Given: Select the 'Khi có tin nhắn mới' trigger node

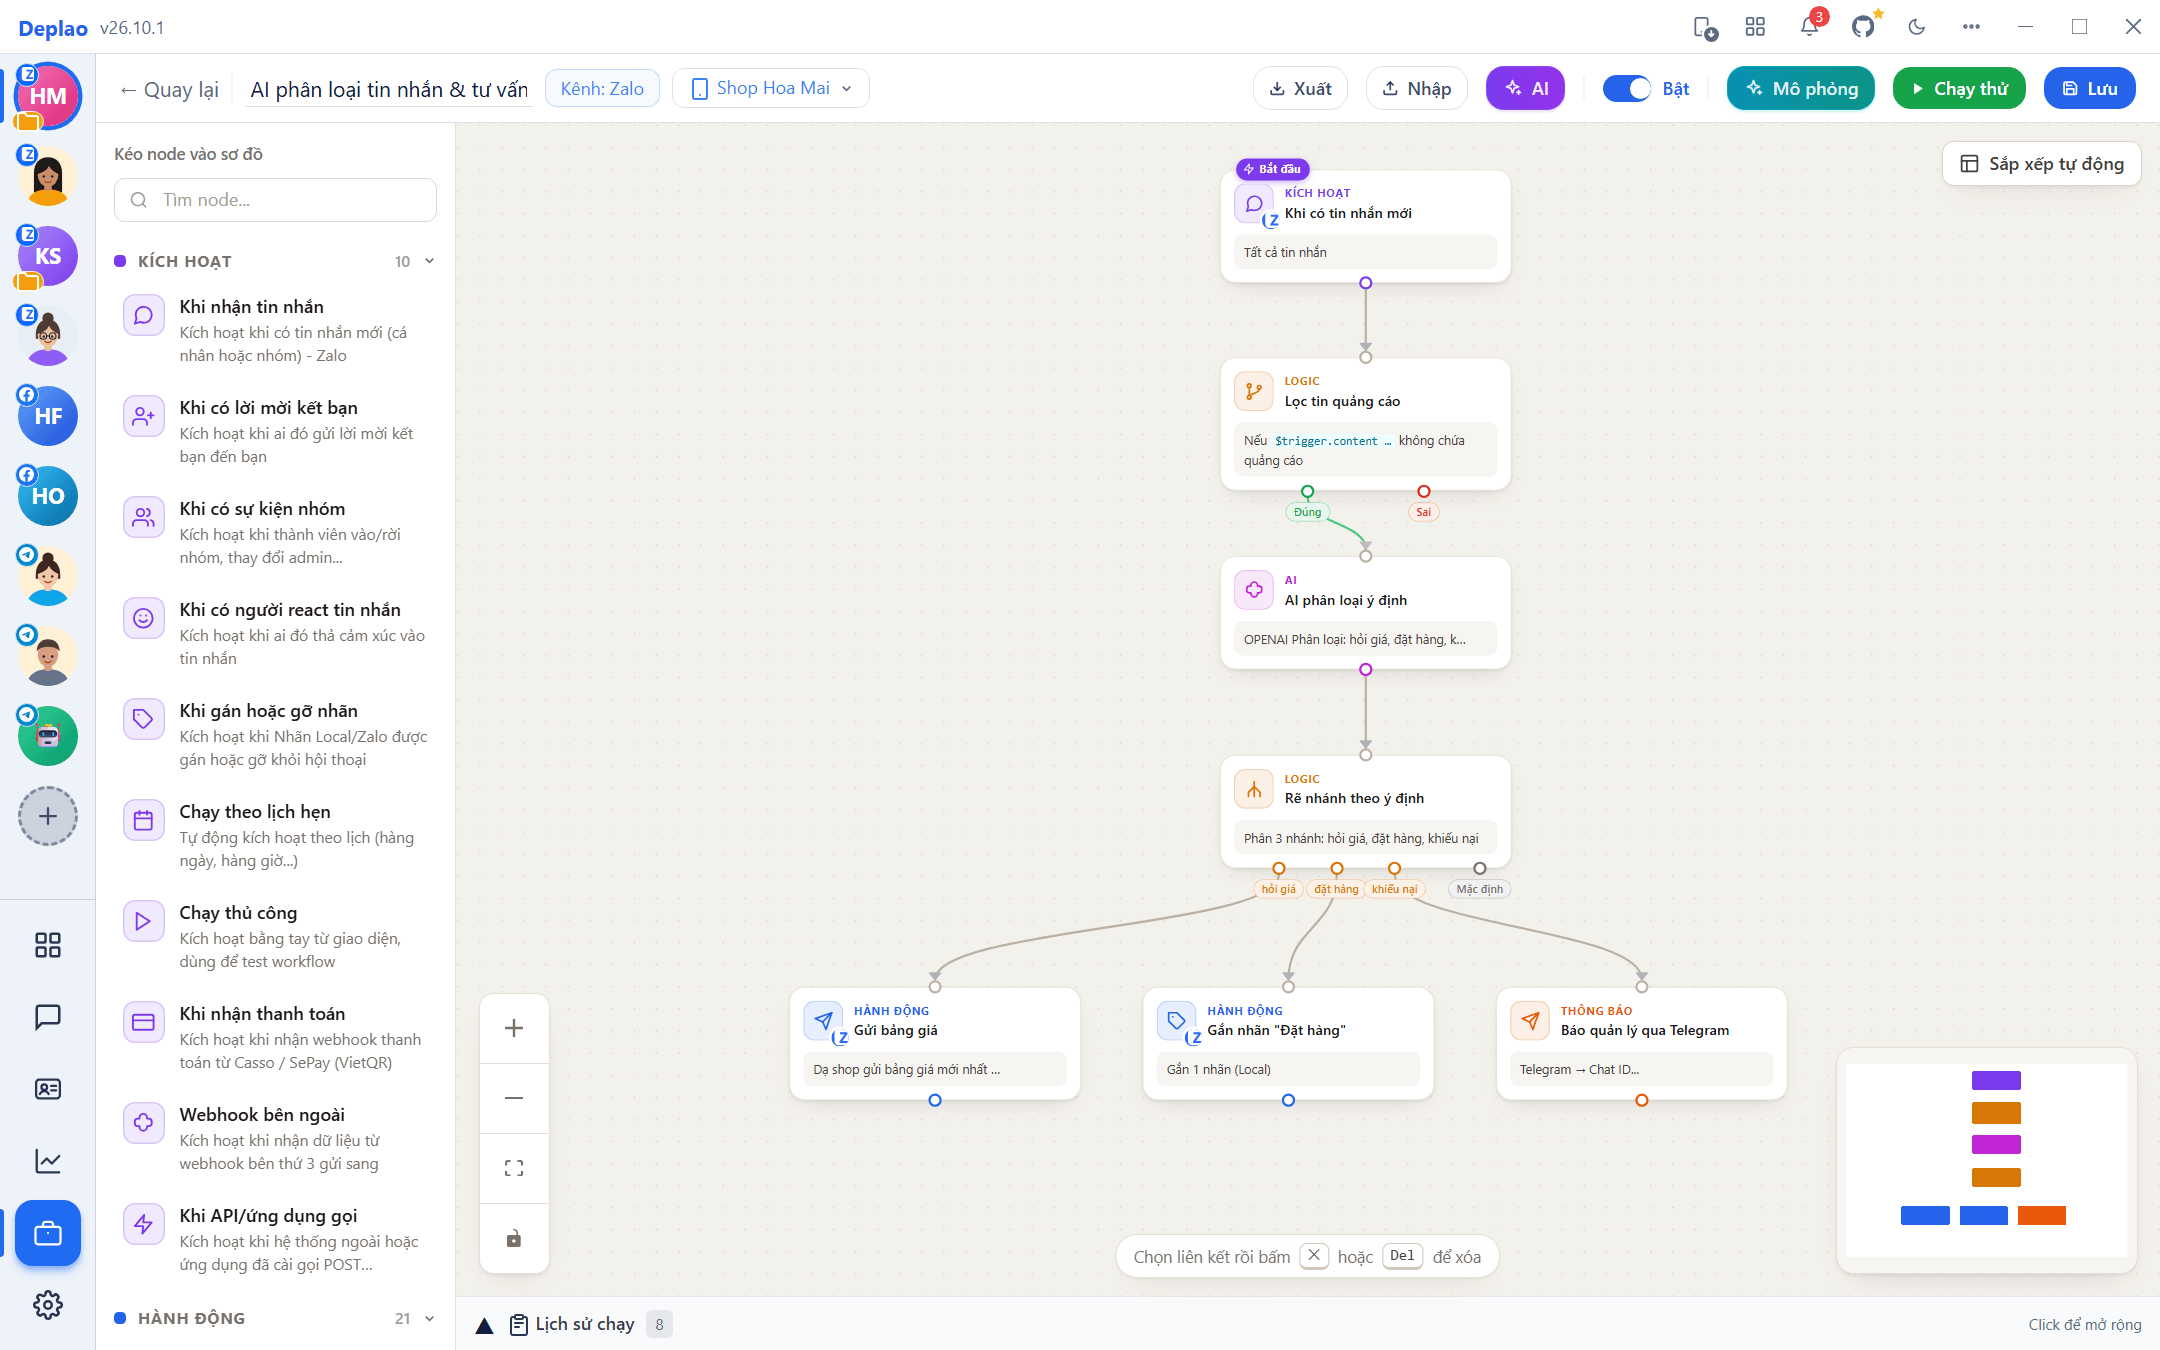Looking at the screenshot, I should click(1365, 226).
